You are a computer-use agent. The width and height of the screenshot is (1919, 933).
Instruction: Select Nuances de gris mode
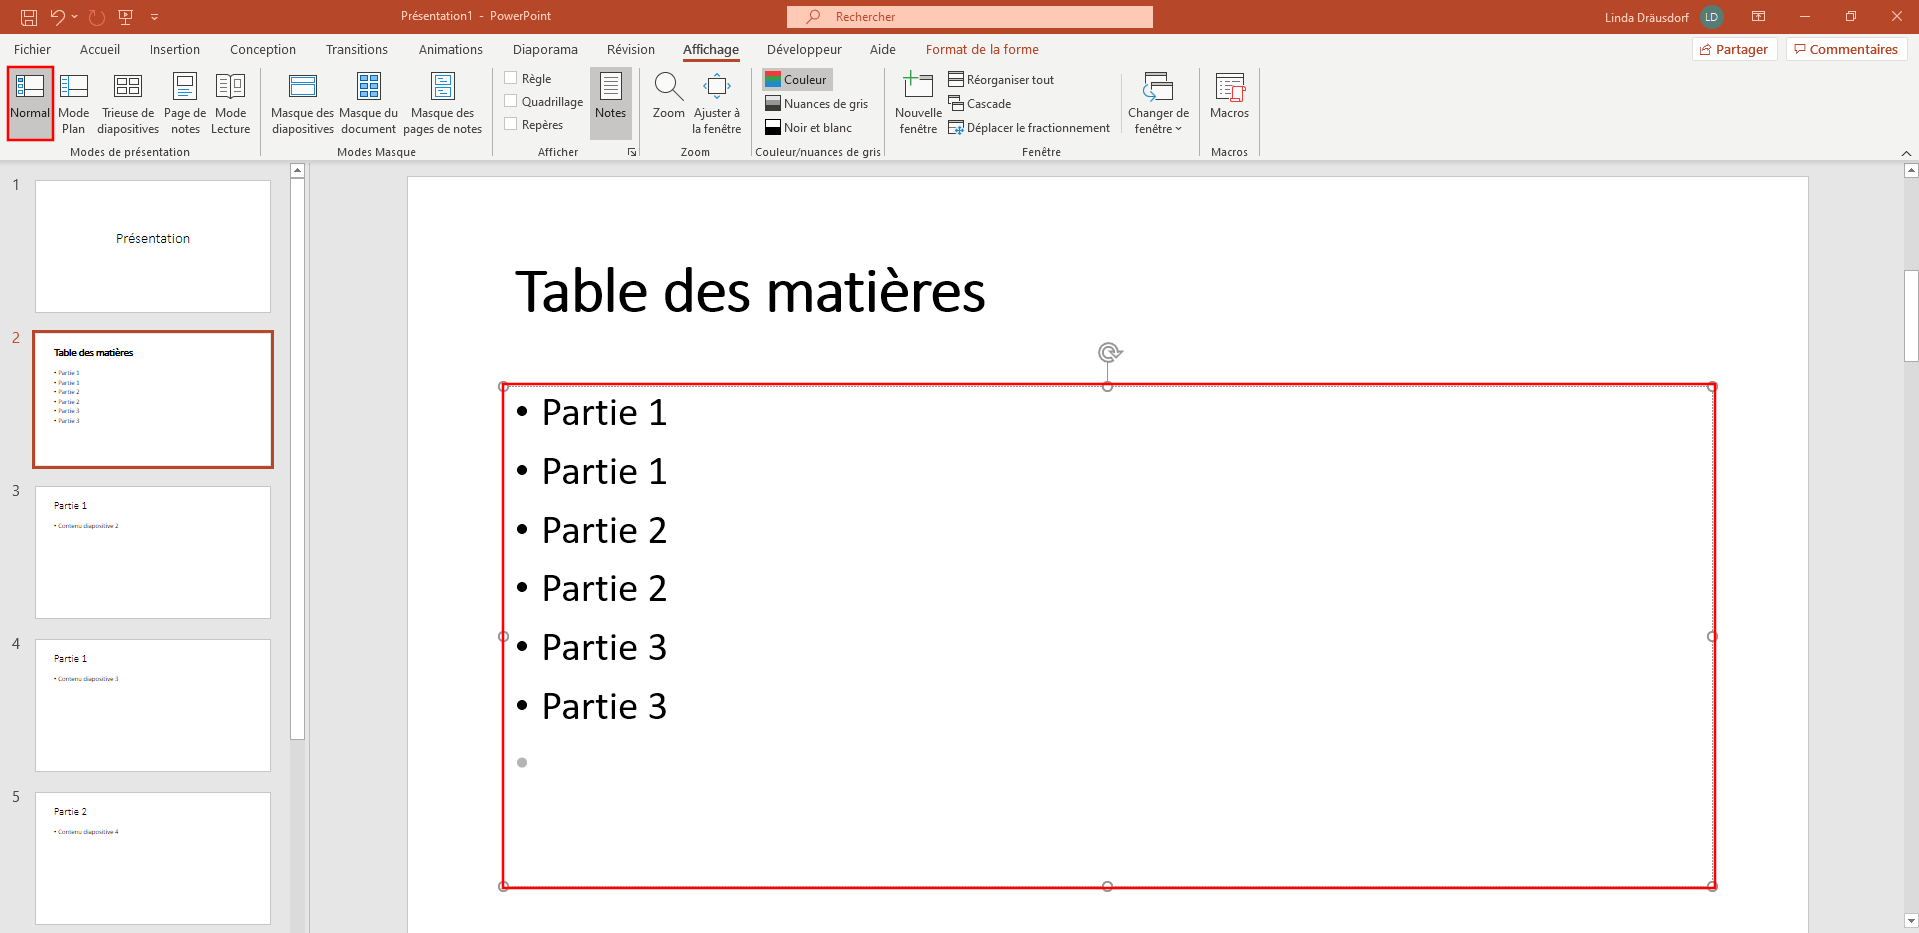pyautogui.click(x=817, y=103)
